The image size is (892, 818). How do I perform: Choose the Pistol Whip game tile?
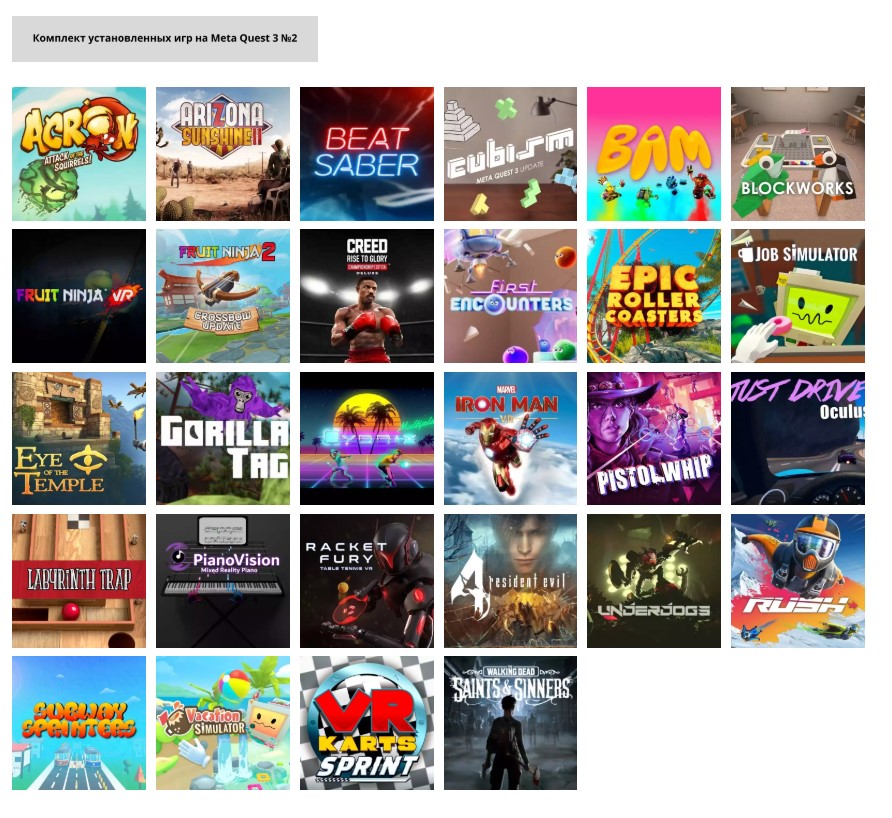tap(654, 439)
